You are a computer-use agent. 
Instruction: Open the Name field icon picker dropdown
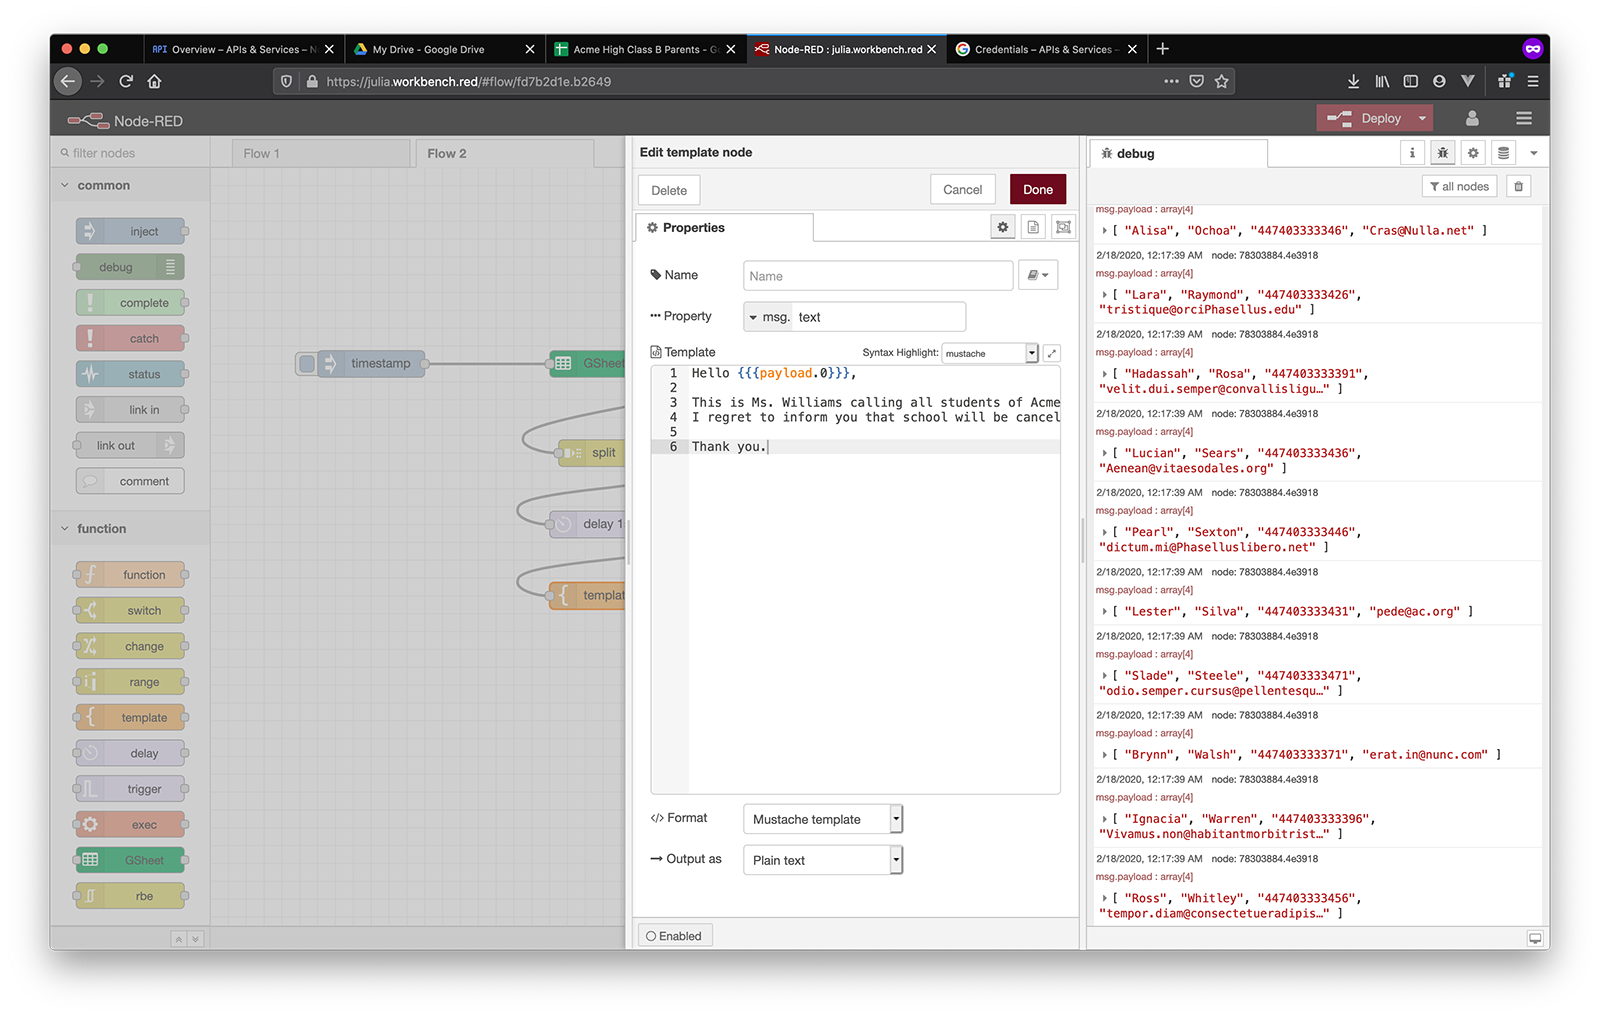(1038, 275)
